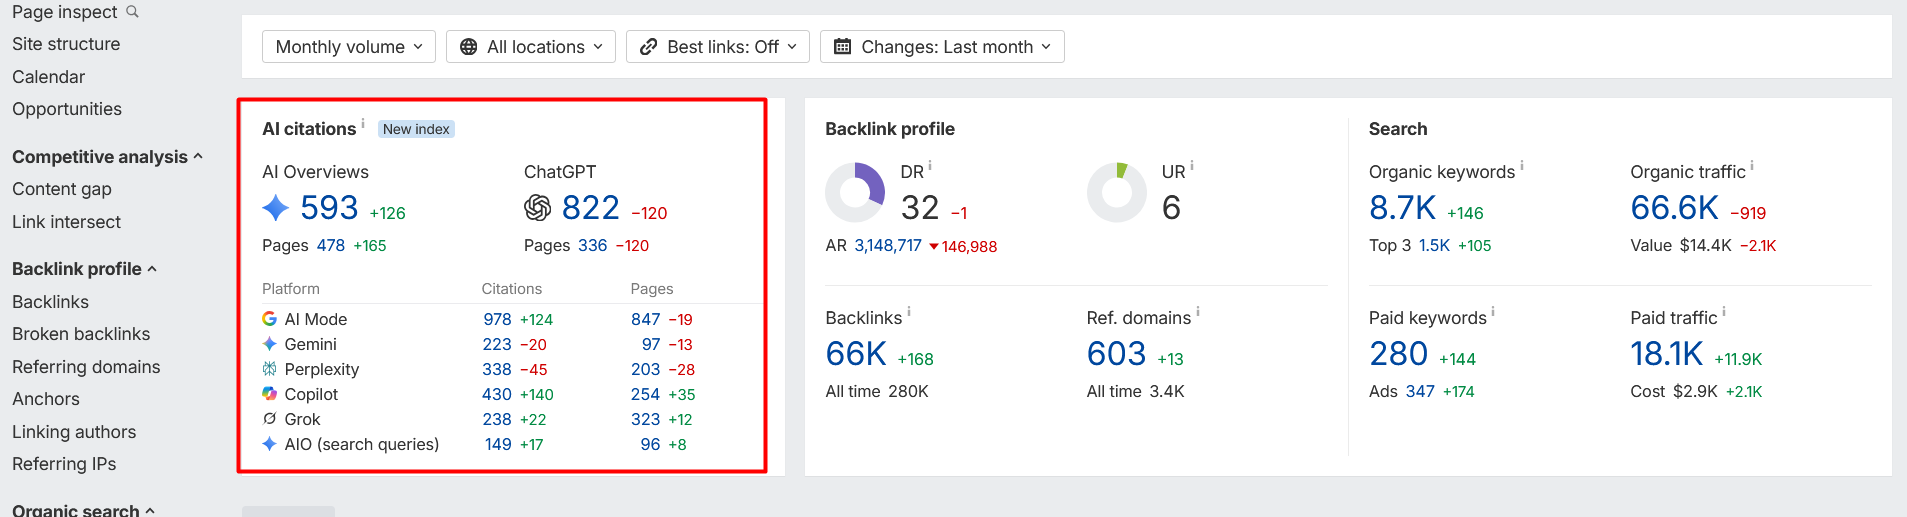This screenshot has width=1907, height=517.
Task: Click ChatGPT pages value 336
Action: [x=593, y=245]
